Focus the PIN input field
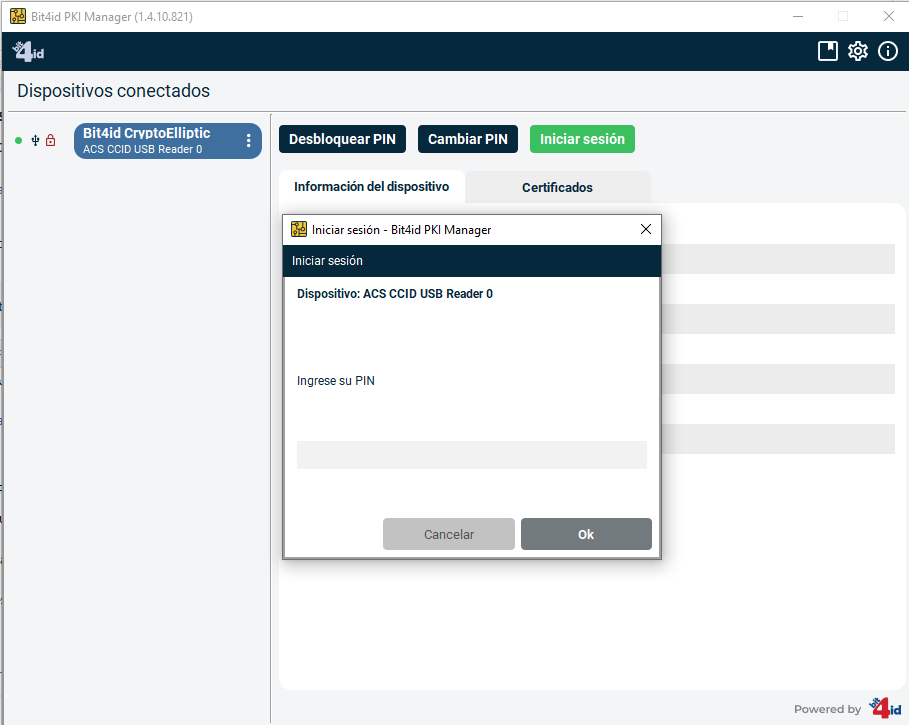 pyautogui.click(x=472, y=455)
